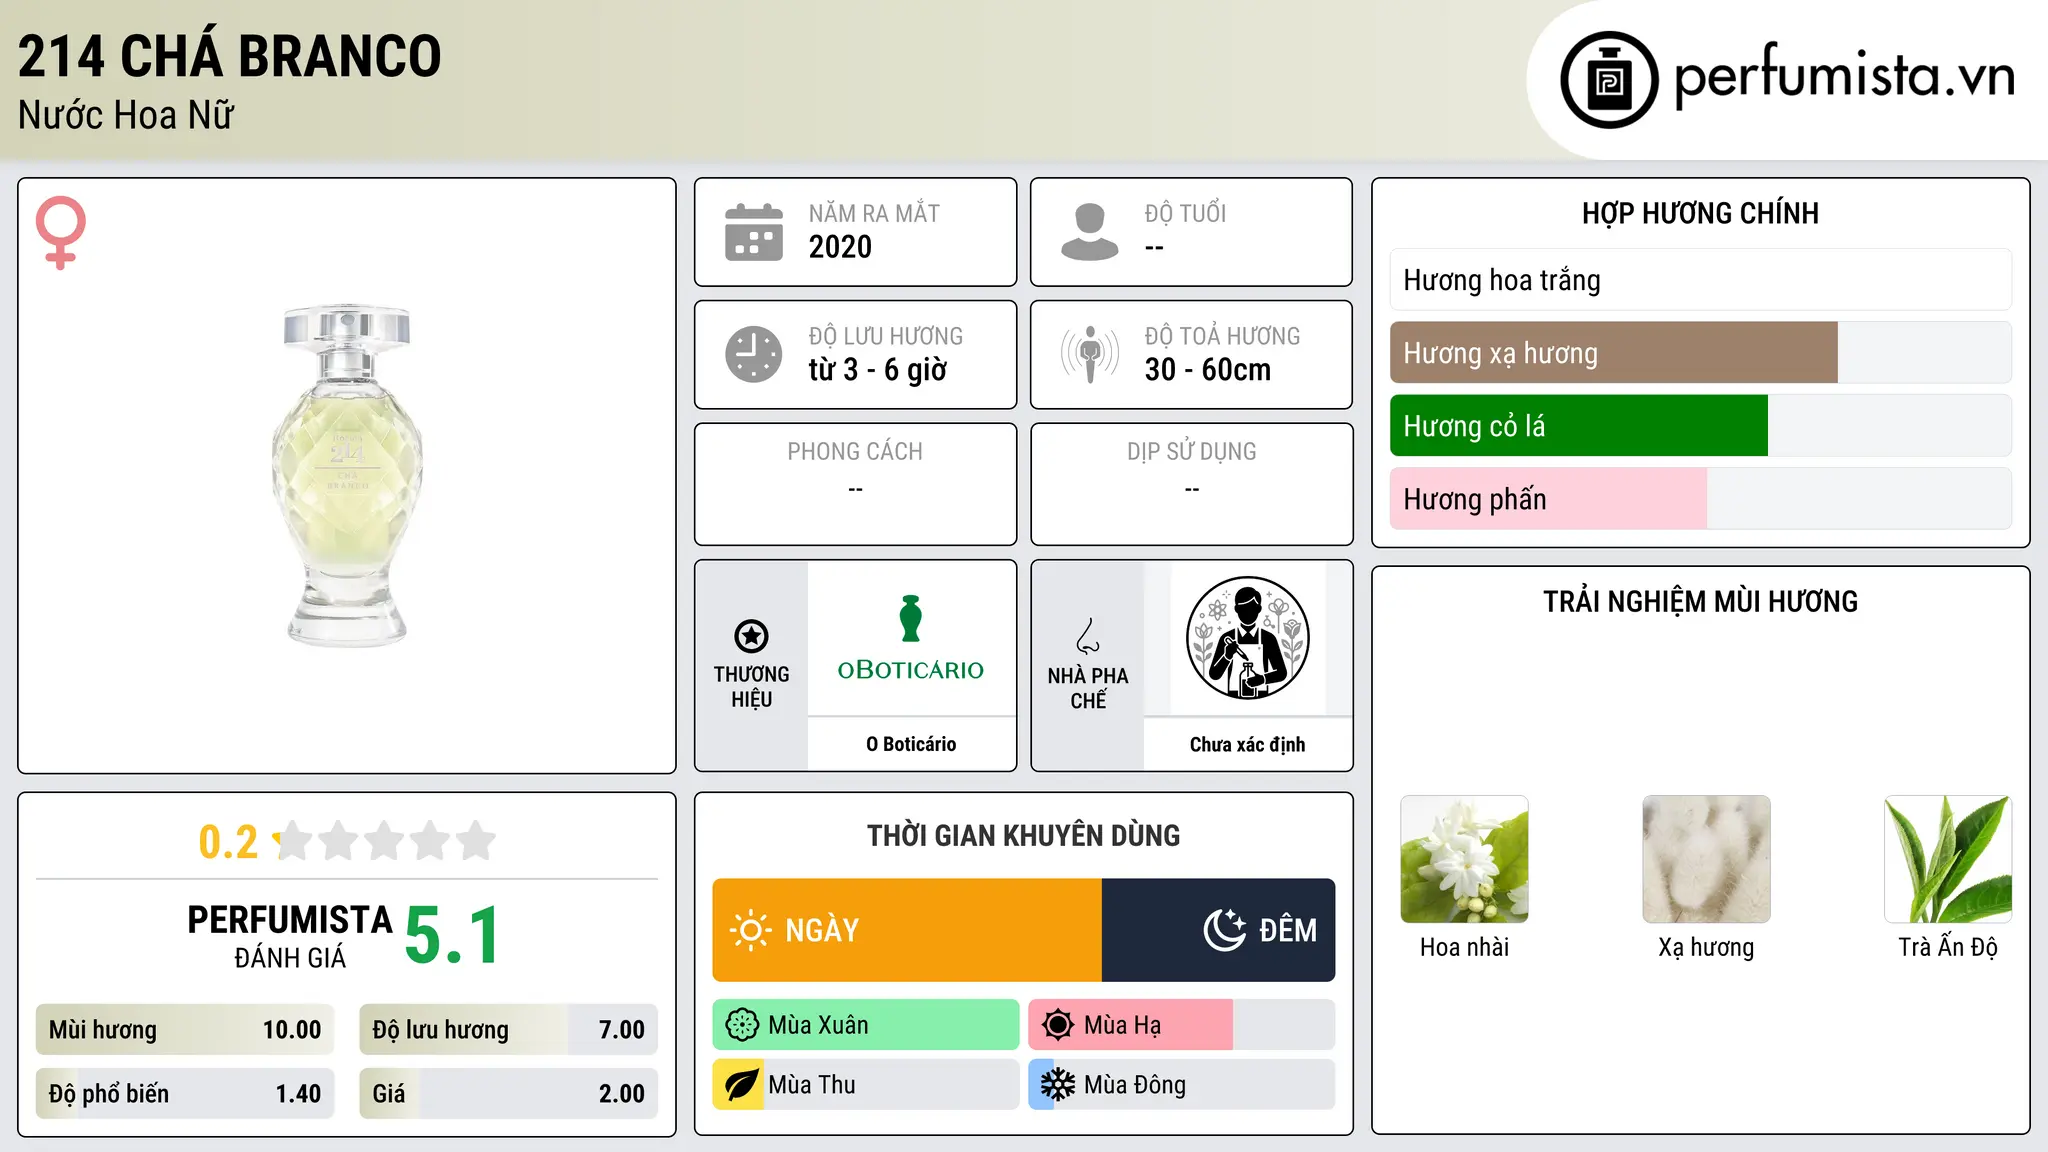
Task: Click the Thời gian khuyên dùng heading
Action: [x=1023, y=835]
